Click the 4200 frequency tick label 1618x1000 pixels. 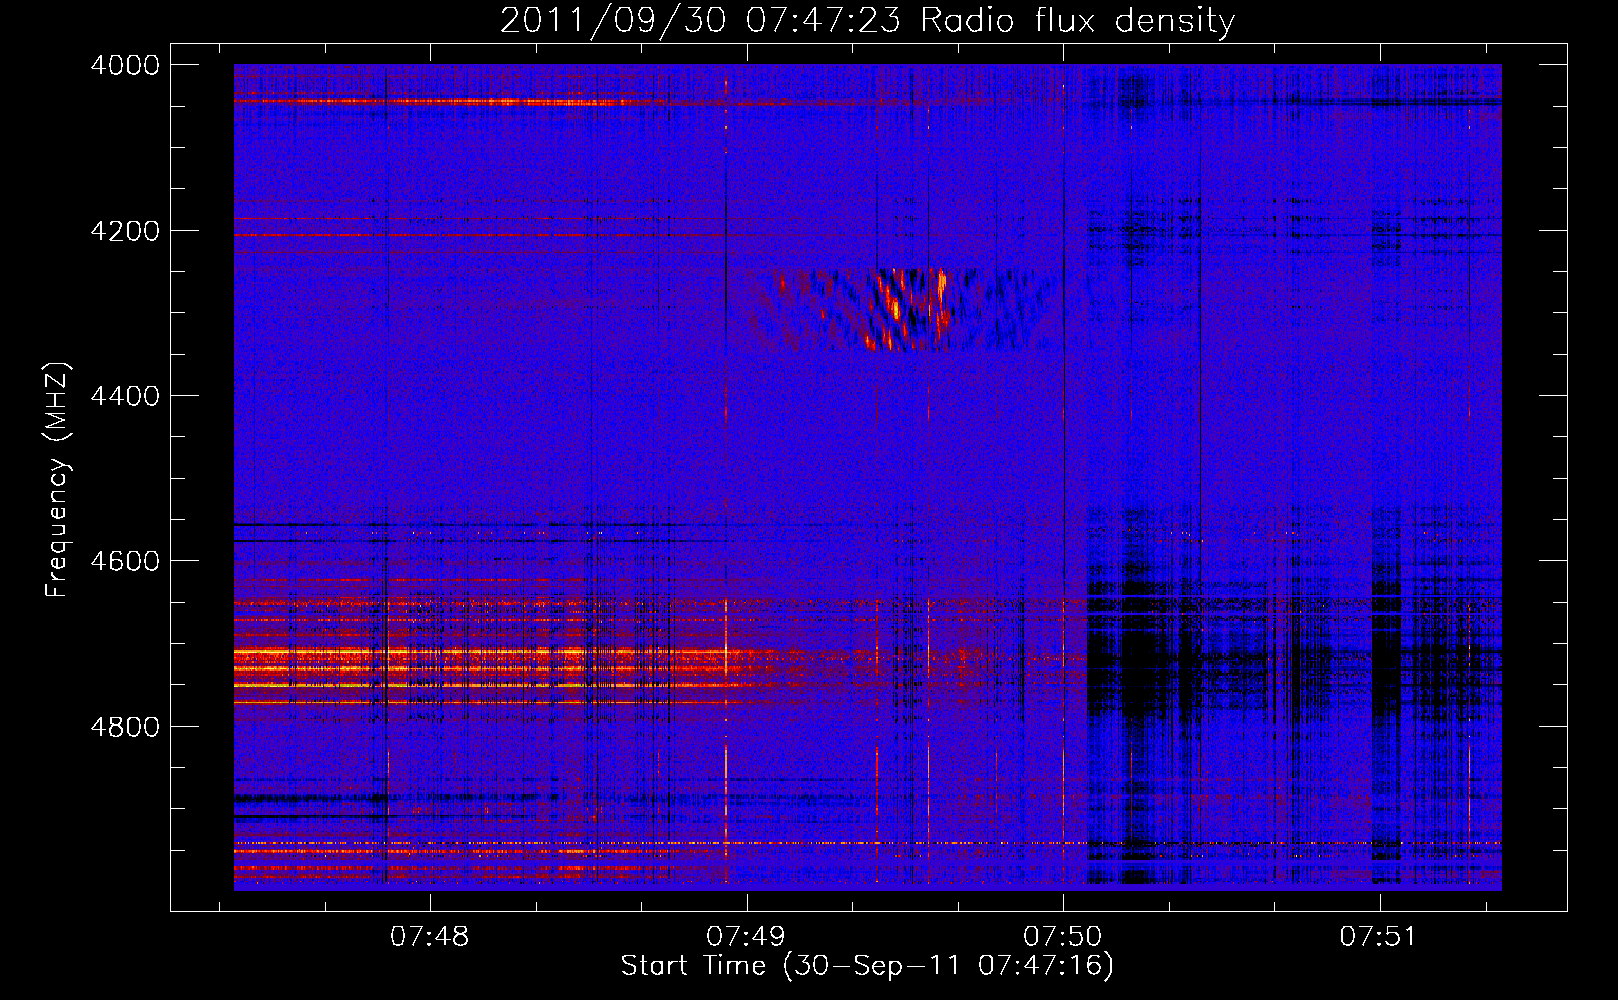[x=125, y=231]
